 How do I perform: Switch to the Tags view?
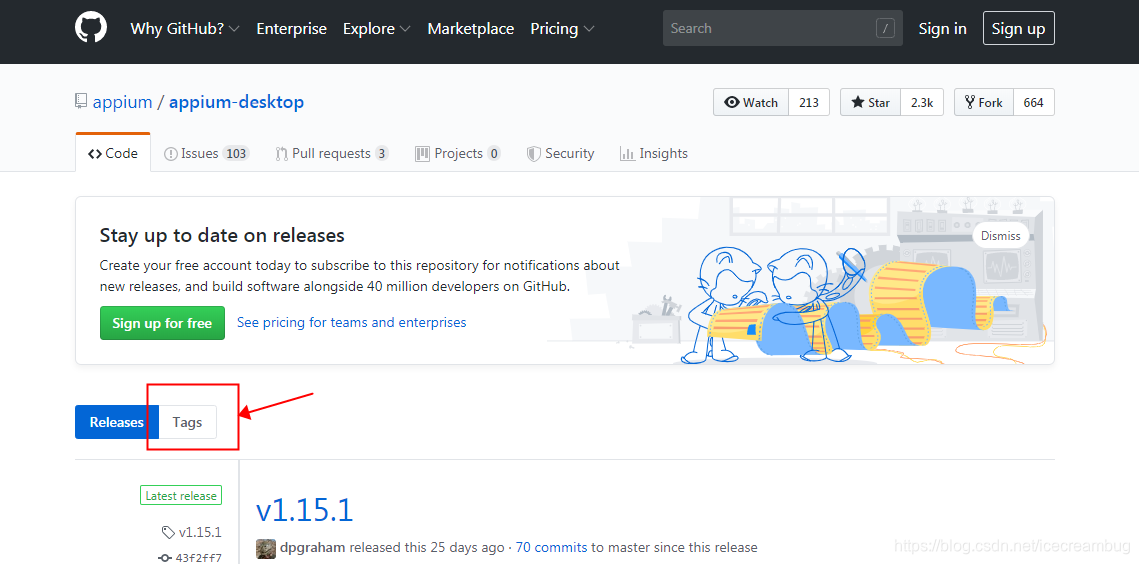[187, 422]
